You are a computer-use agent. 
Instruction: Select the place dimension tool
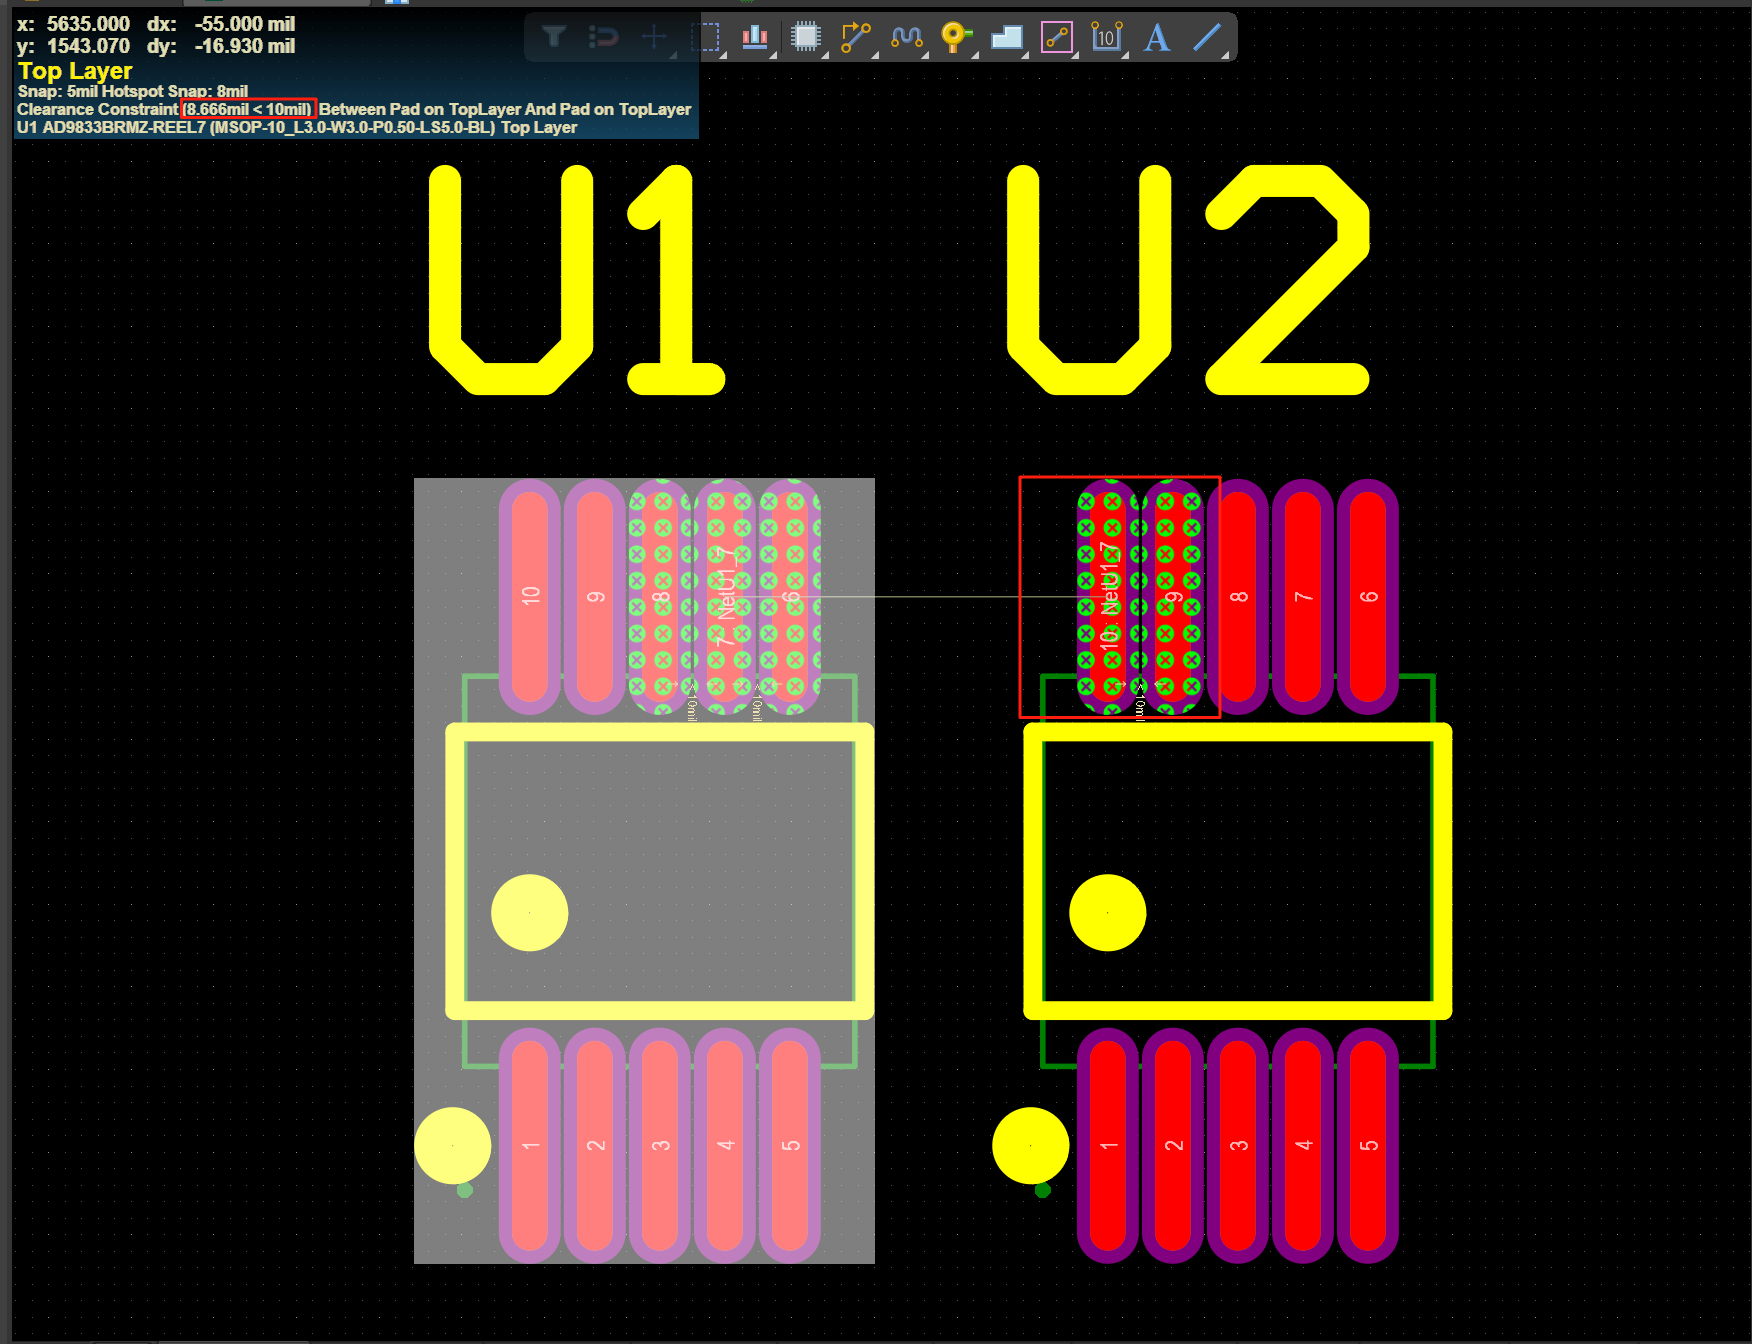pos(1106,38)
